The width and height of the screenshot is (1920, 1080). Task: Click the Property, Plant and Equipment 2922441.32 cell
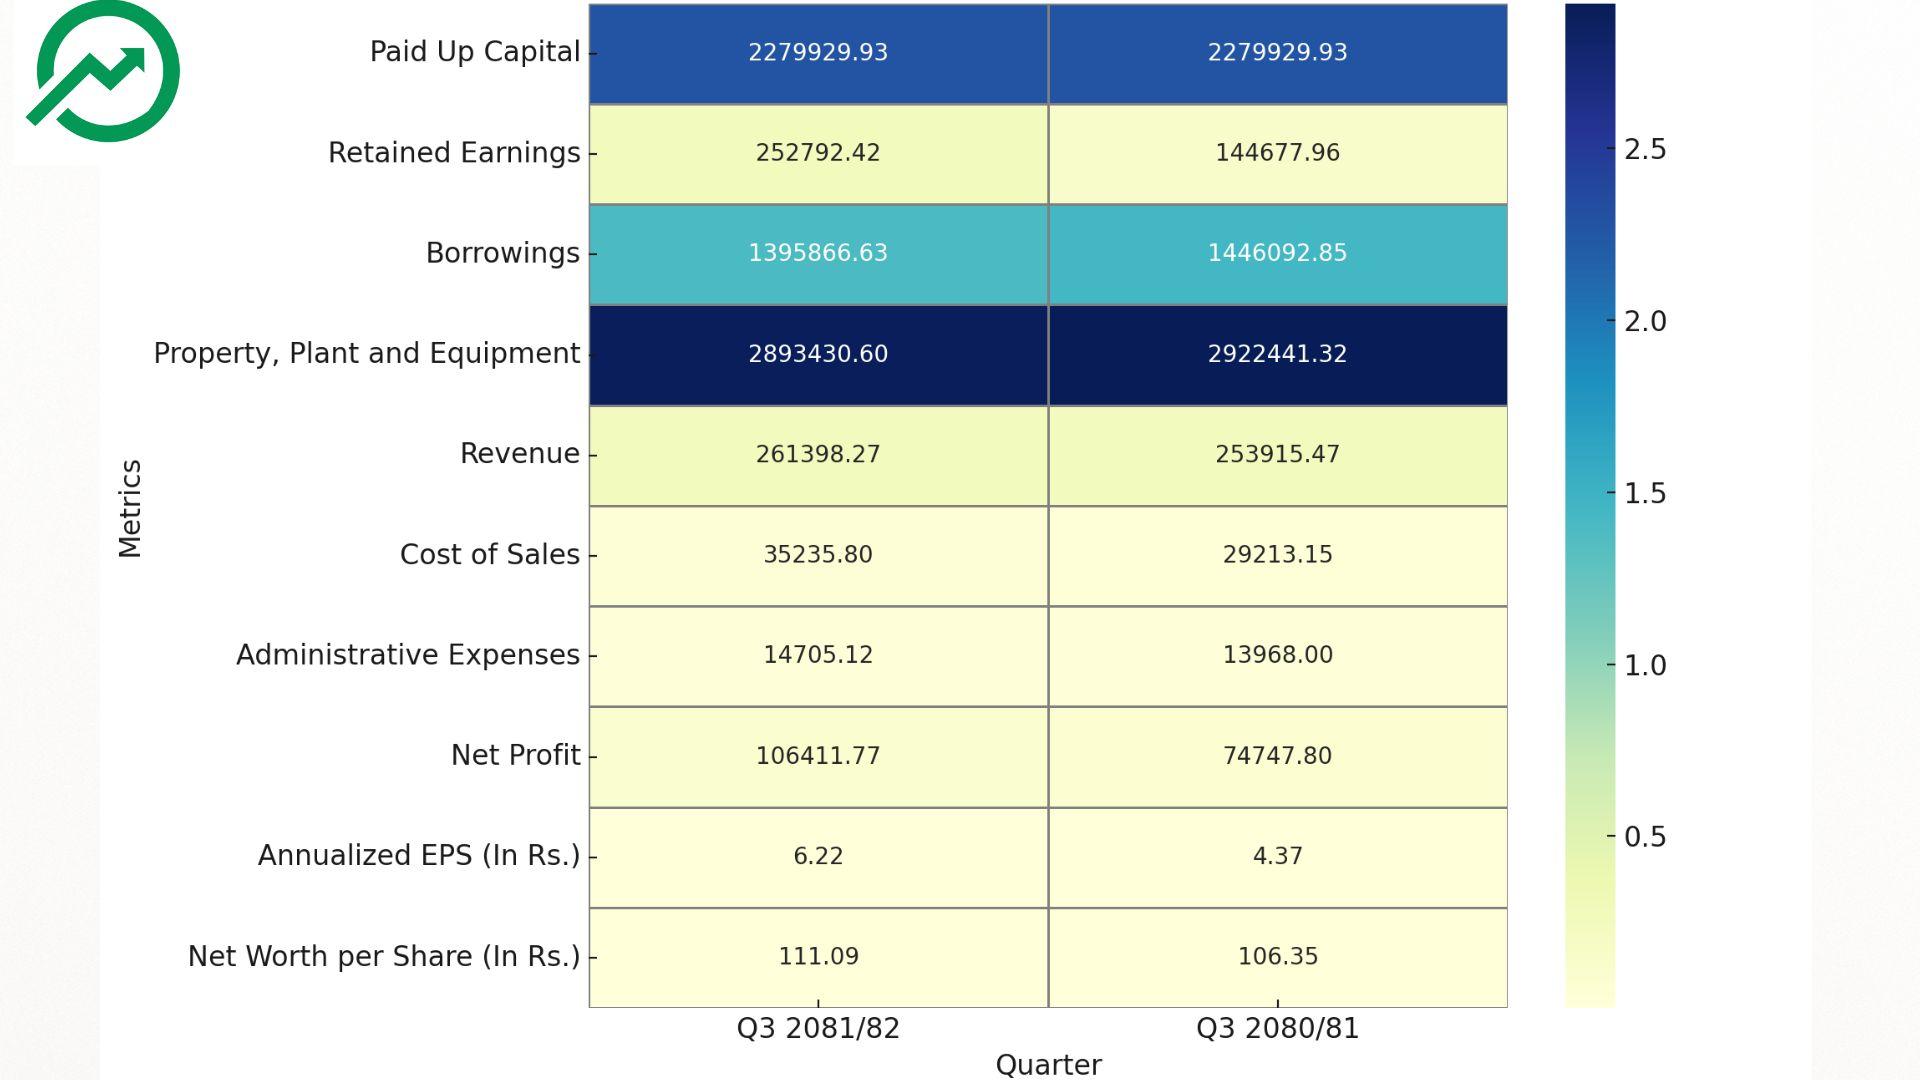pyautogui.click(x=1277, y=354)
